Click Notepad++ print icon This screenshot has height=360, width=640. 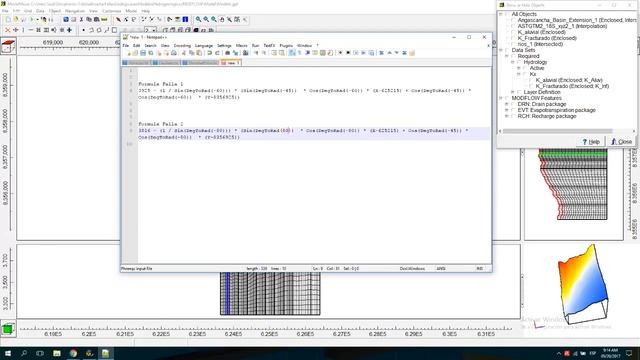click(174, 53)
